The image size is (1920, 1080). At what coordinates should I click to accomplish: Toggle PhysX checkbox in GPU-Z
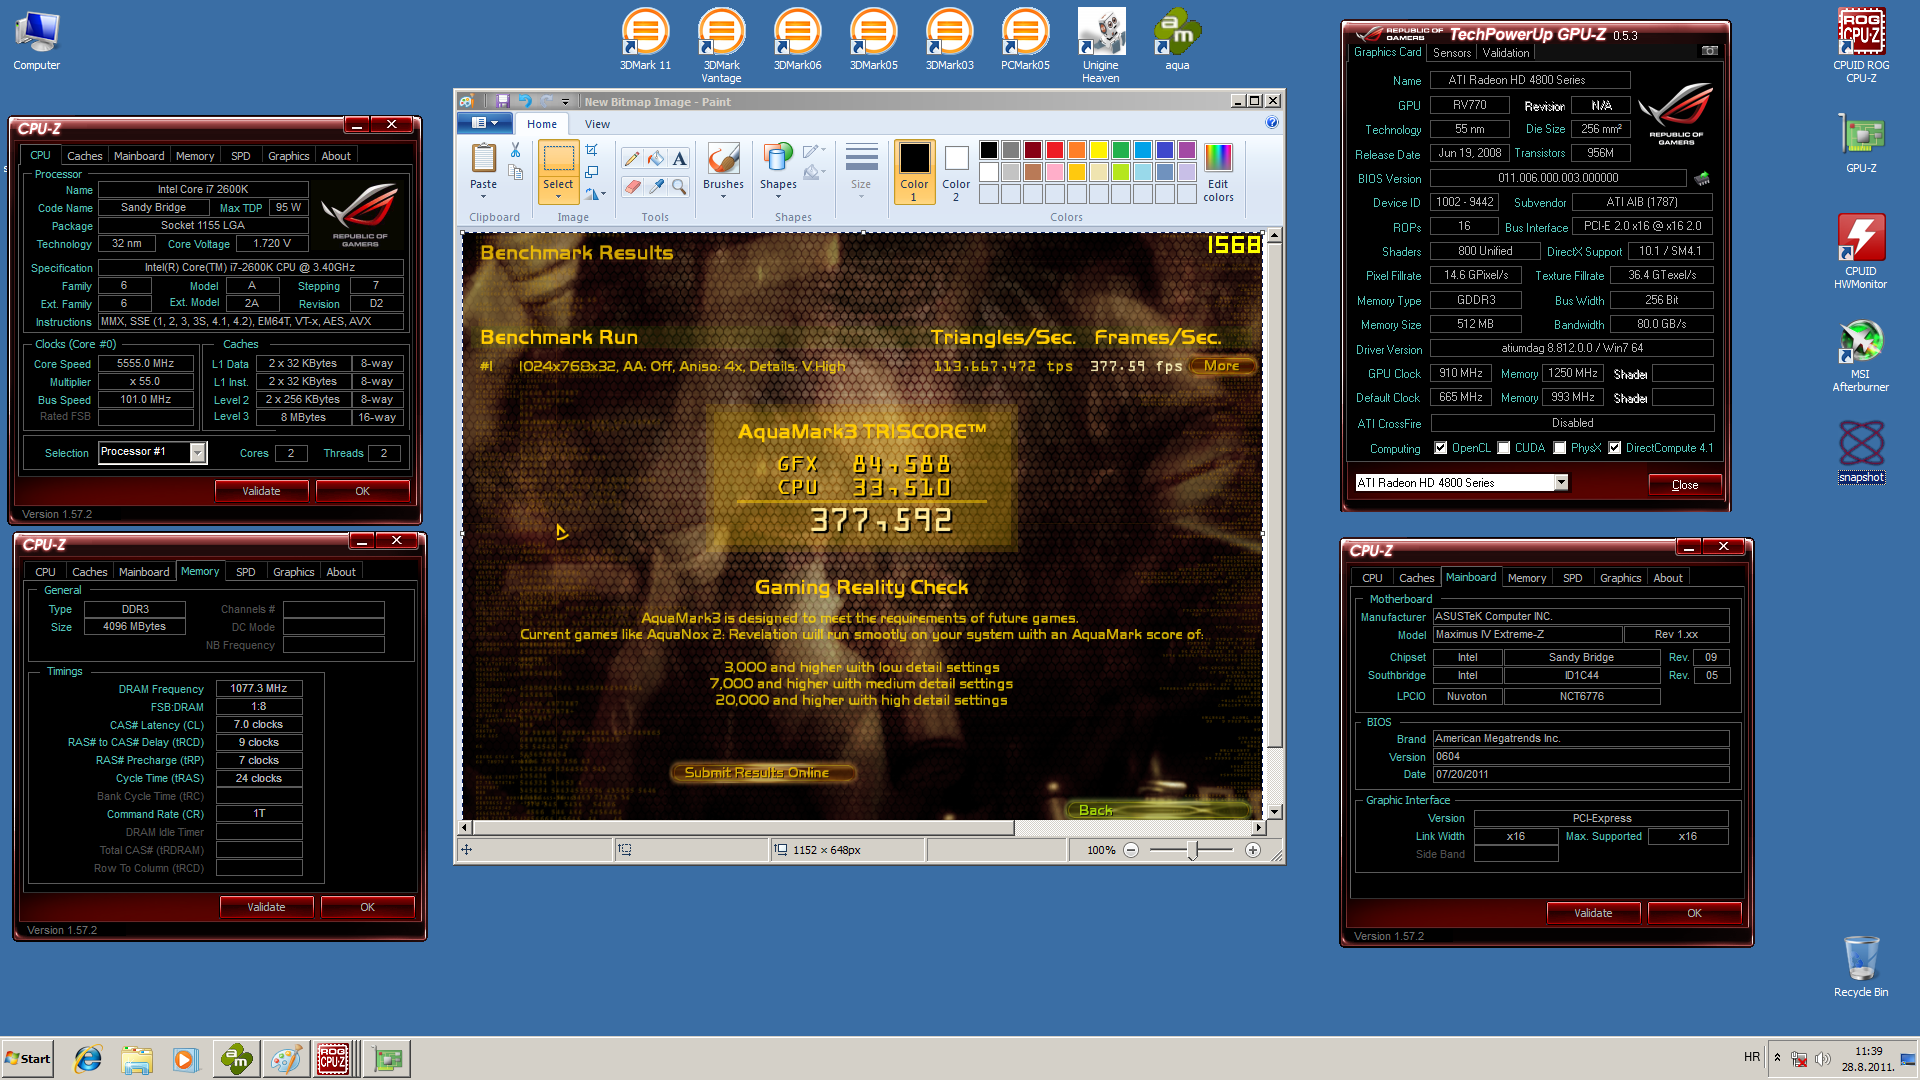[1559, 448]
